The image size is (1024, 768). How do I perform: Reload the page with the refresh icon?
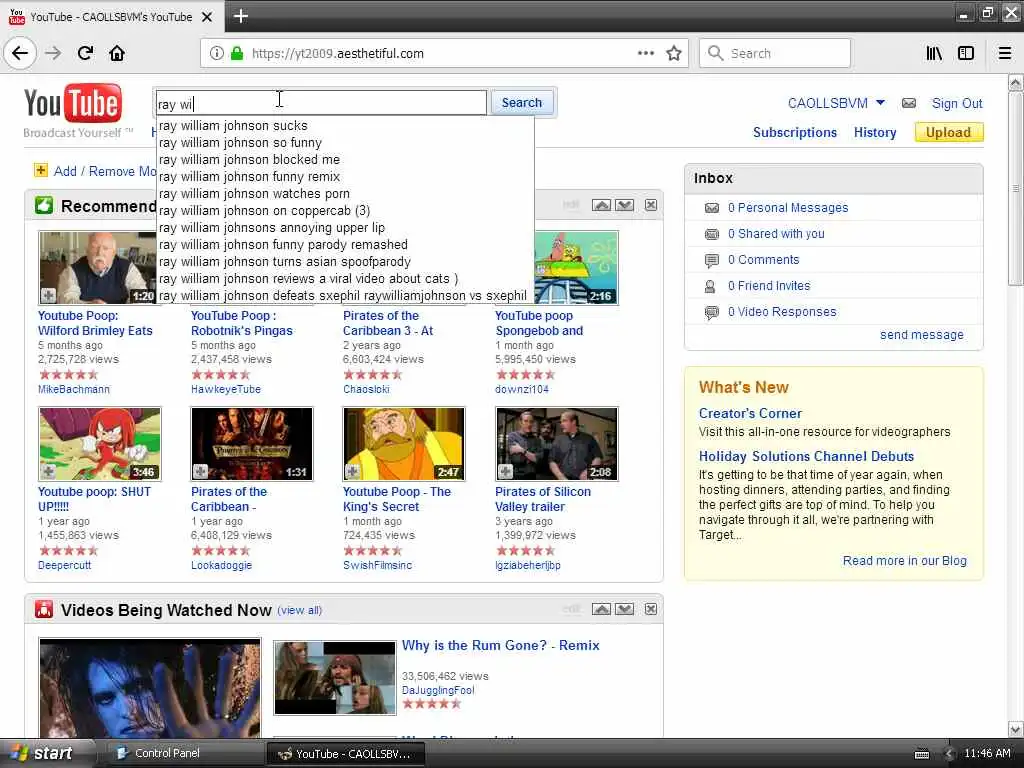pyautogui.click(x=85, y=53)
